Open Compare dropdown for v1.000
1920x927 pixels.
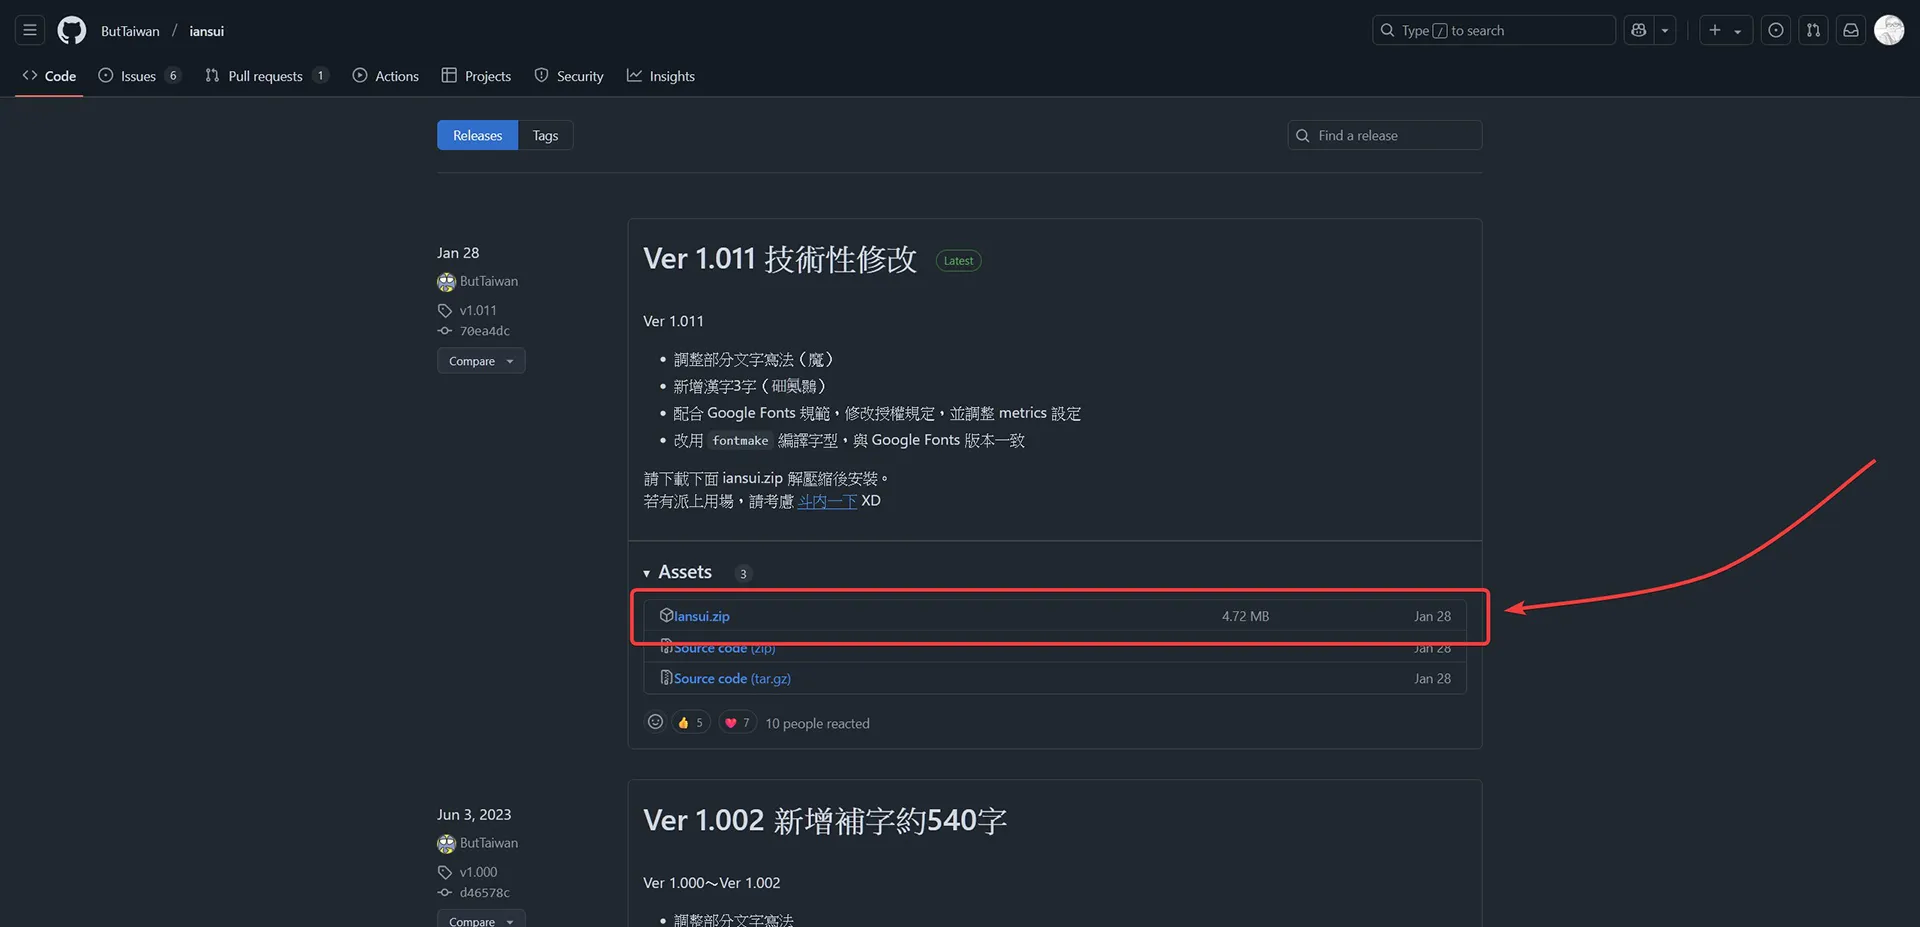(481, 920)
